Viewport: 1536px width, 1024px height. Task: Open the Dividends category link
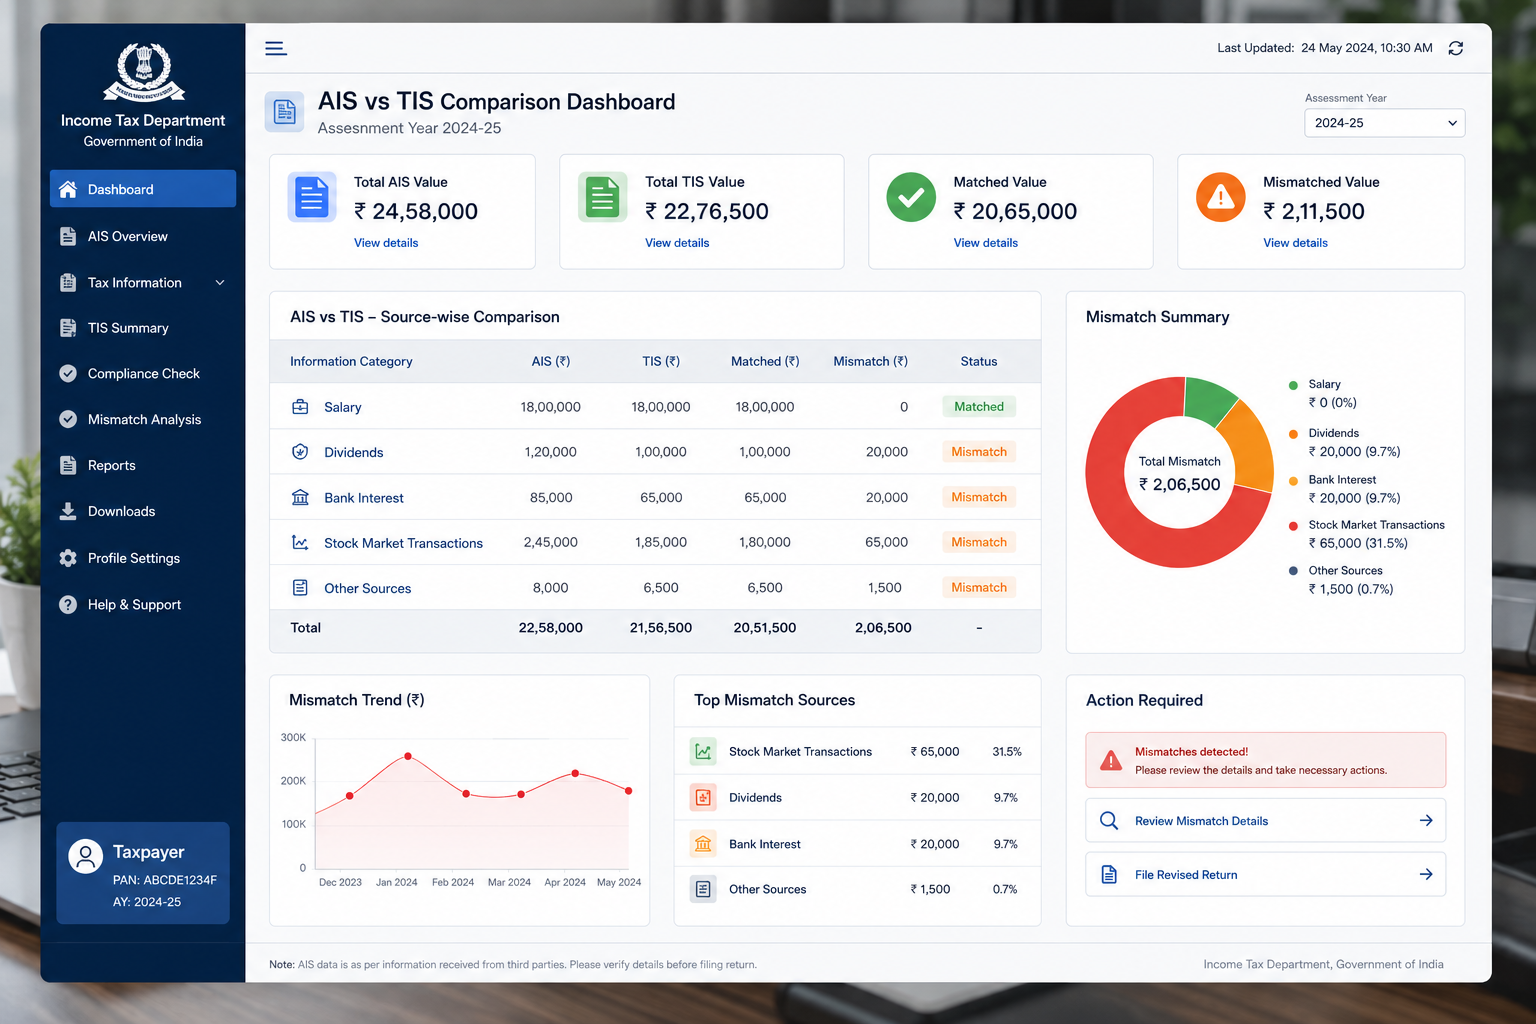coord(354,452)
